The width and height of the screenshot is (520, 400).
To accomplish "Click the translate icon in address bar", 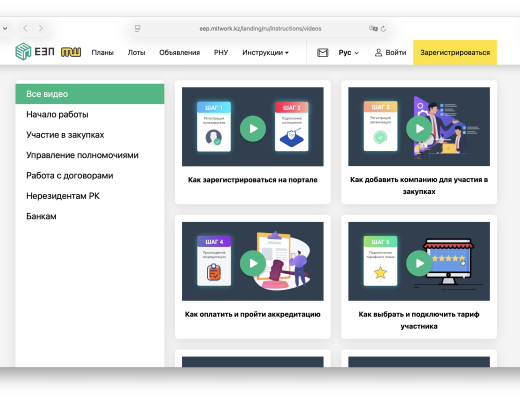I will (x=373, y=28).
